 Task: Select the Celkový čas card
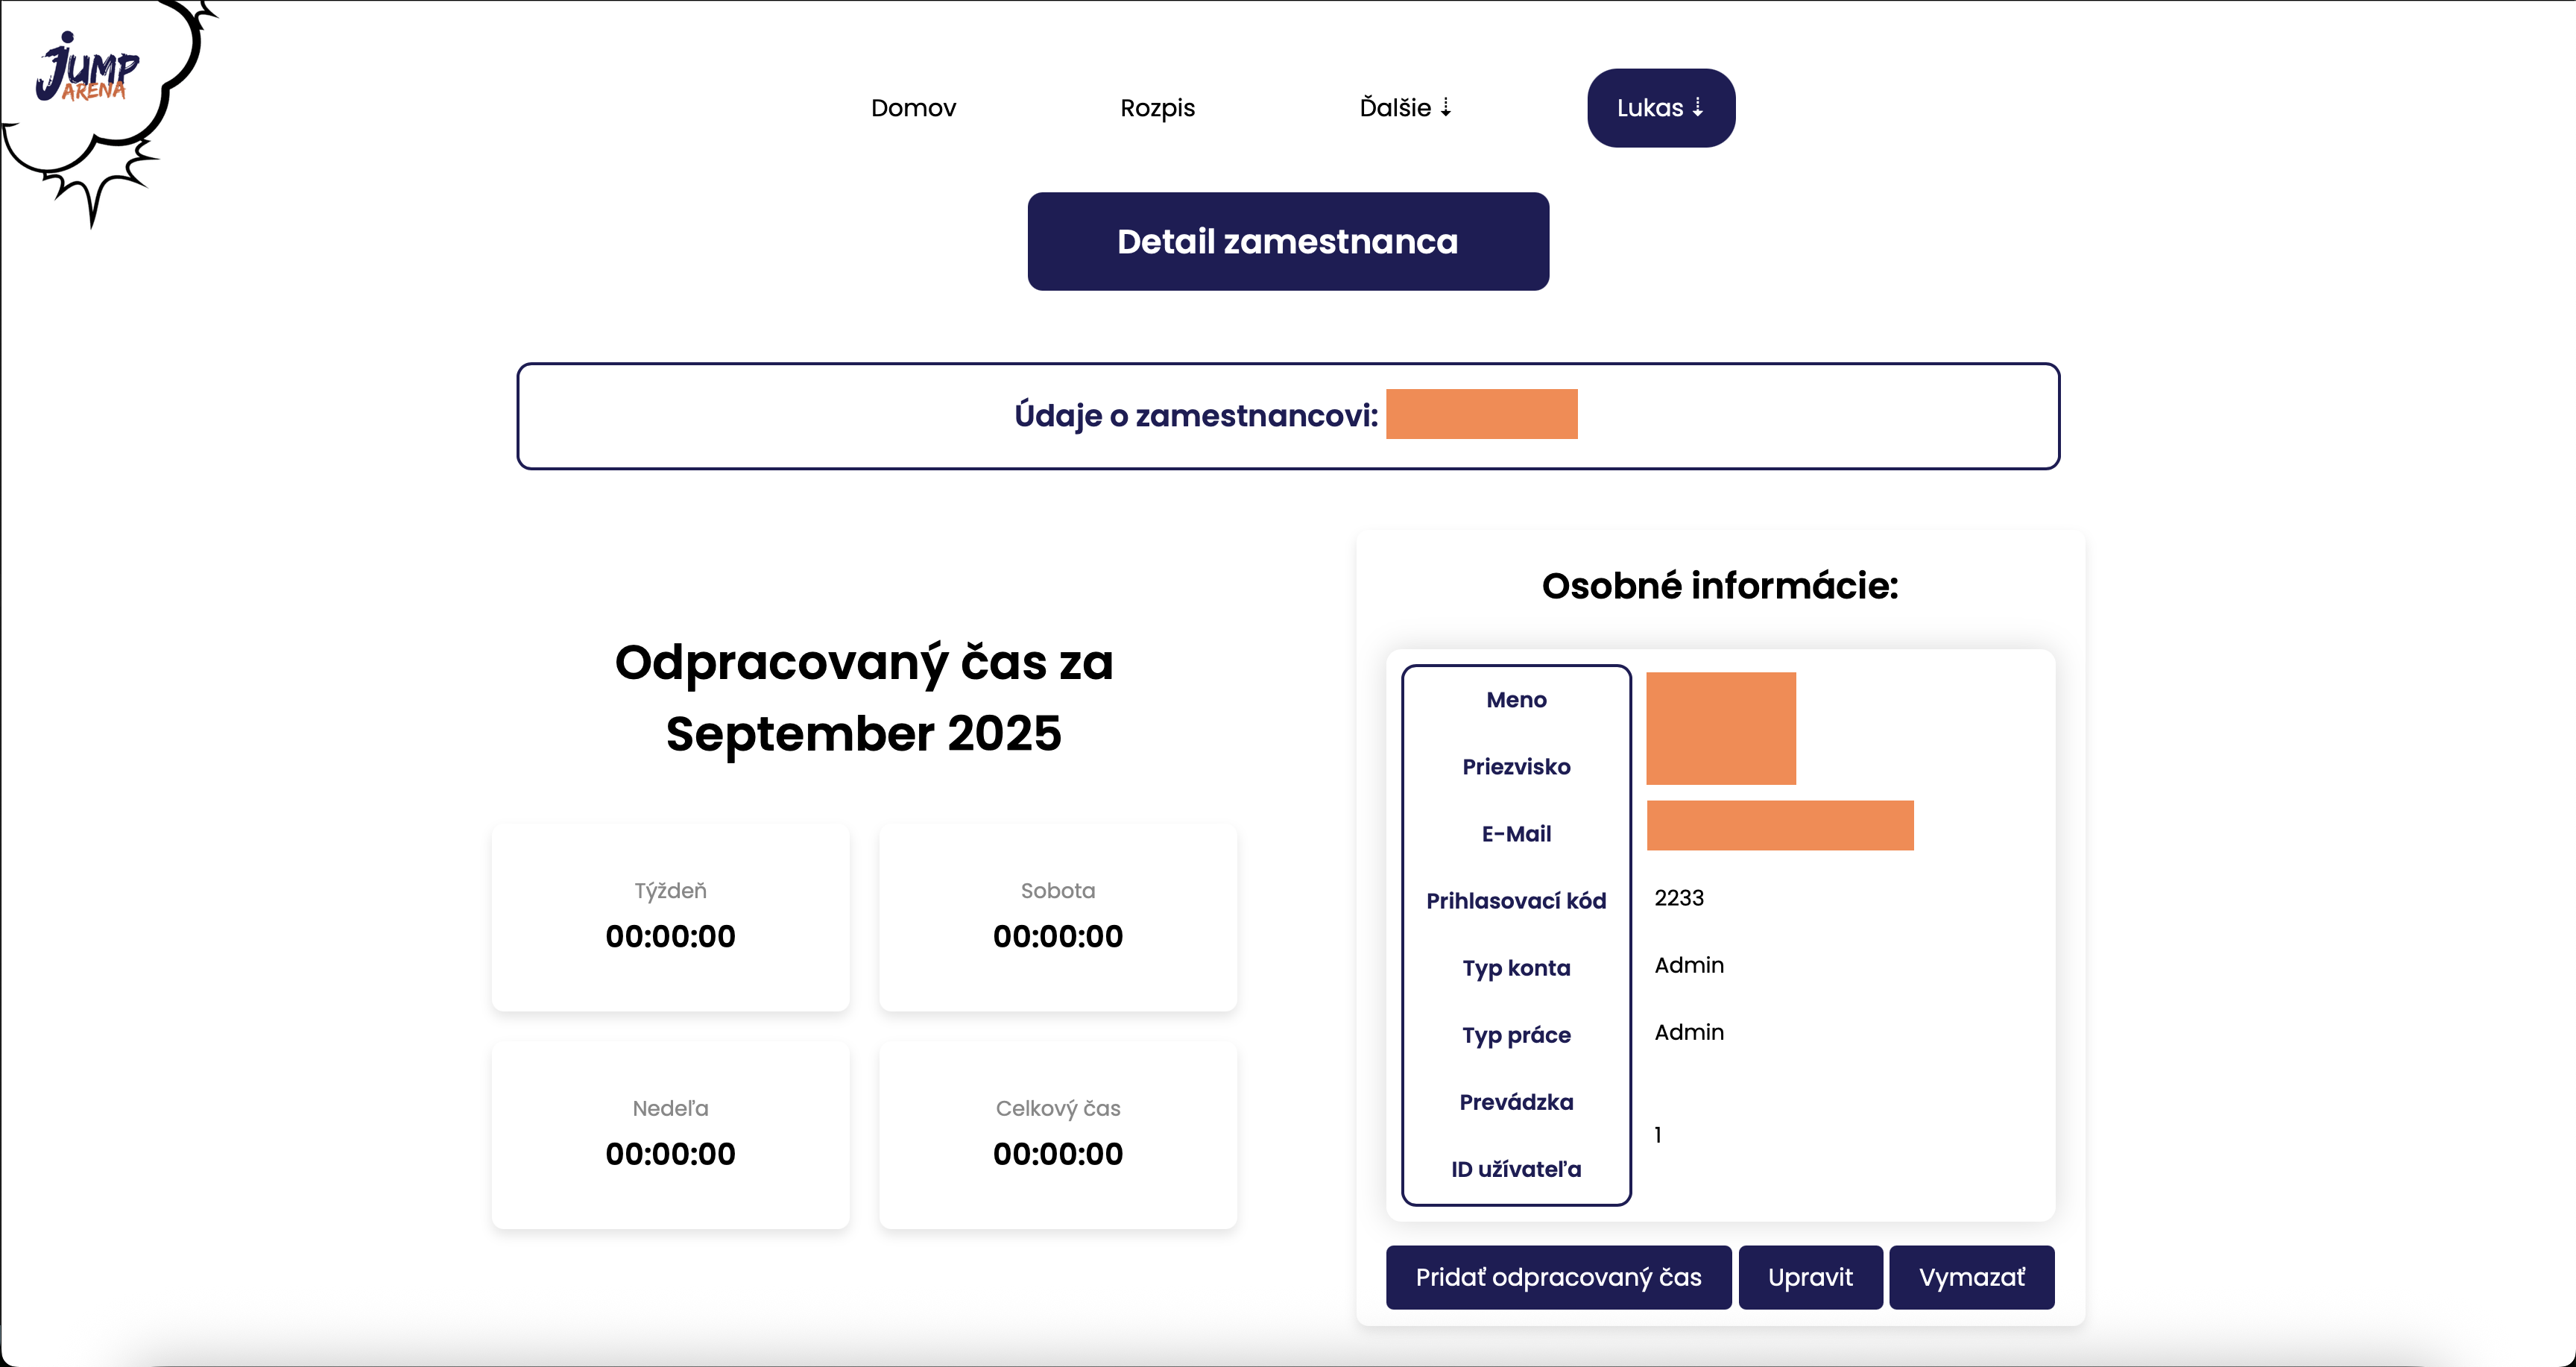1058,1135
